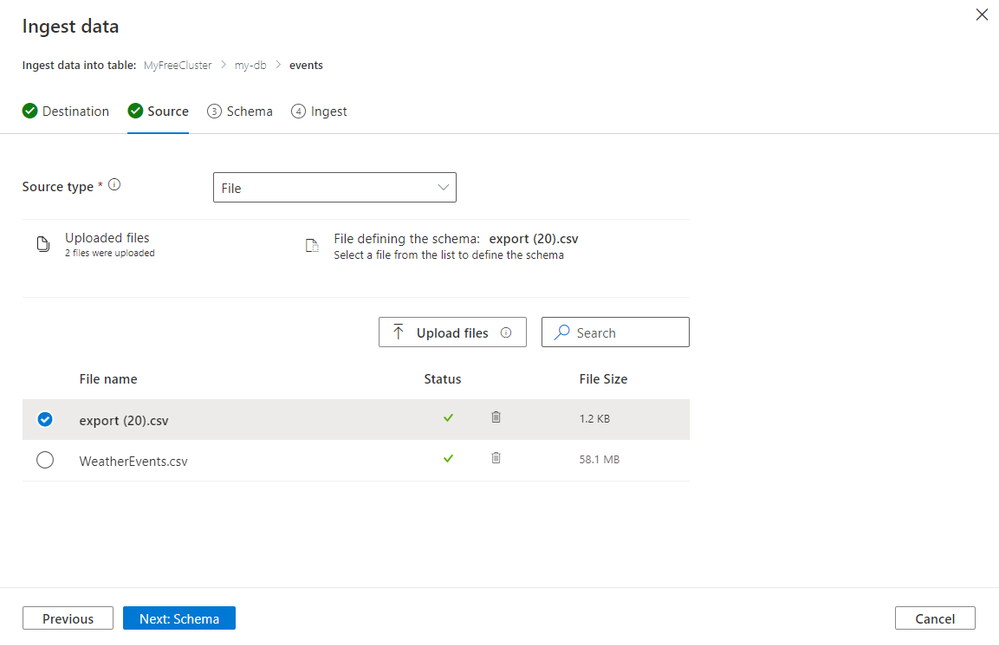Click the magnifier icon in Search box
The width and height of the screenshot is (999, 645).
tap(562, 332)
